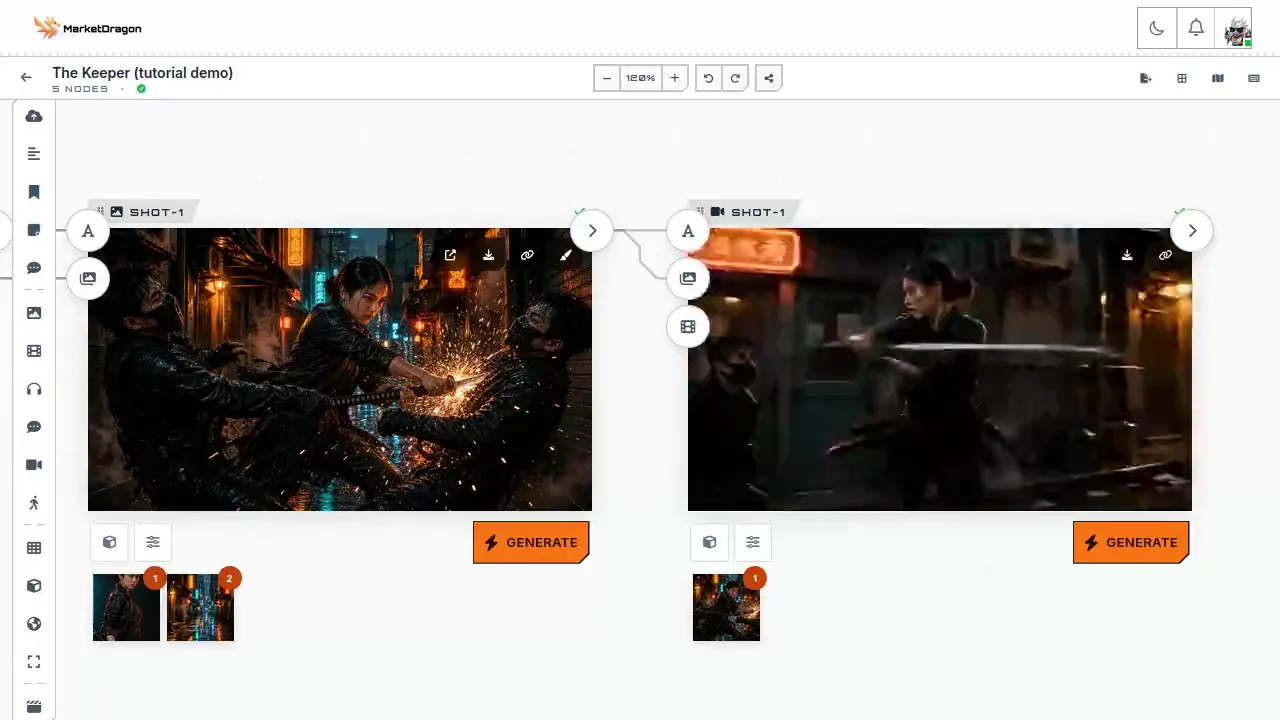1280x720 pixels.
Task: Click the 120% zoom level value
Action: 641,78
